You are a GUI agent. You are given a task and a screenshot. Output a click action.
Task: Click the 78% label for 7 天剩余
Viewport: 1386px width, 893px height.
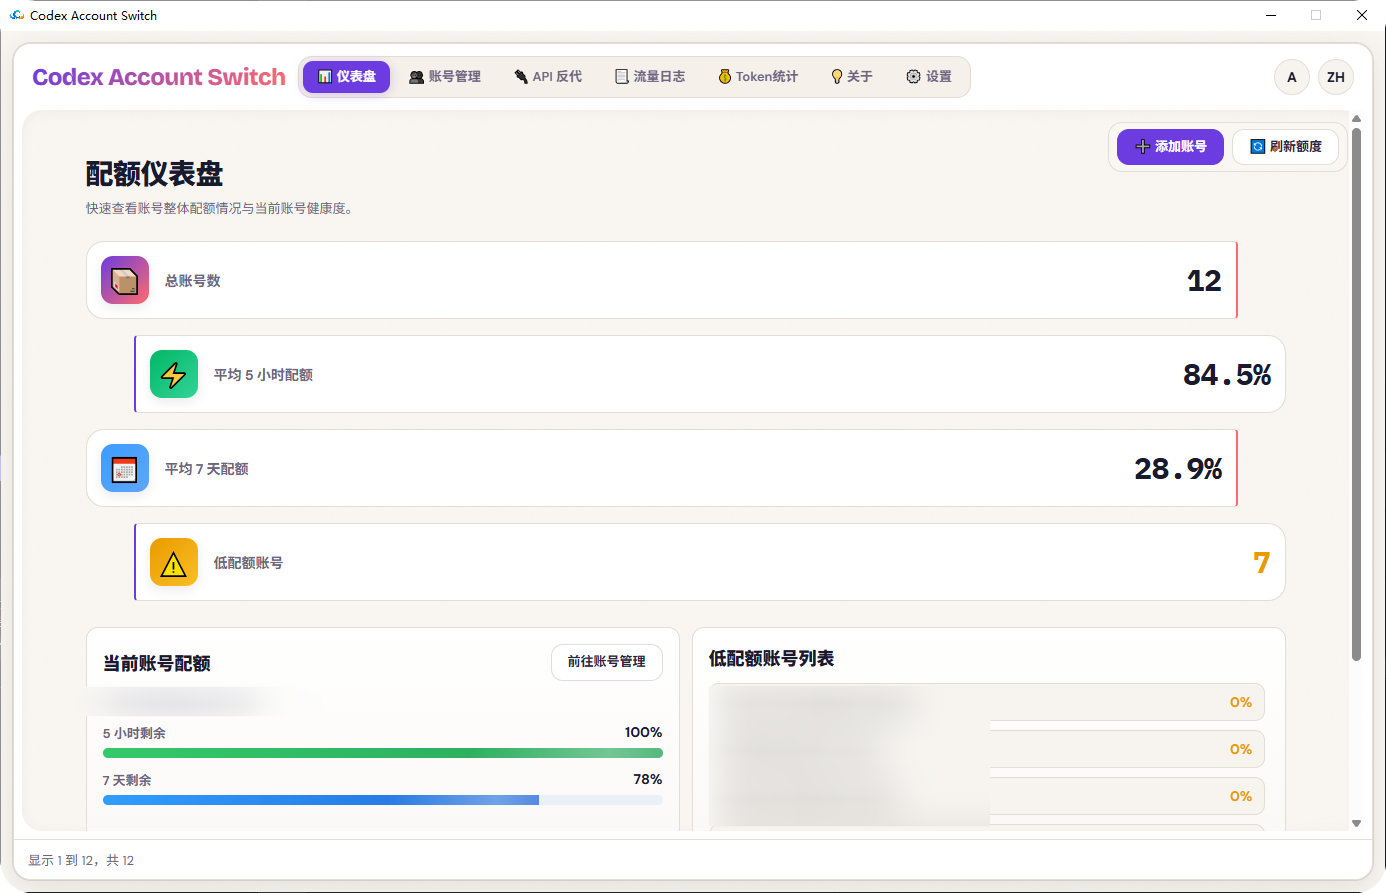click(648, 780)
